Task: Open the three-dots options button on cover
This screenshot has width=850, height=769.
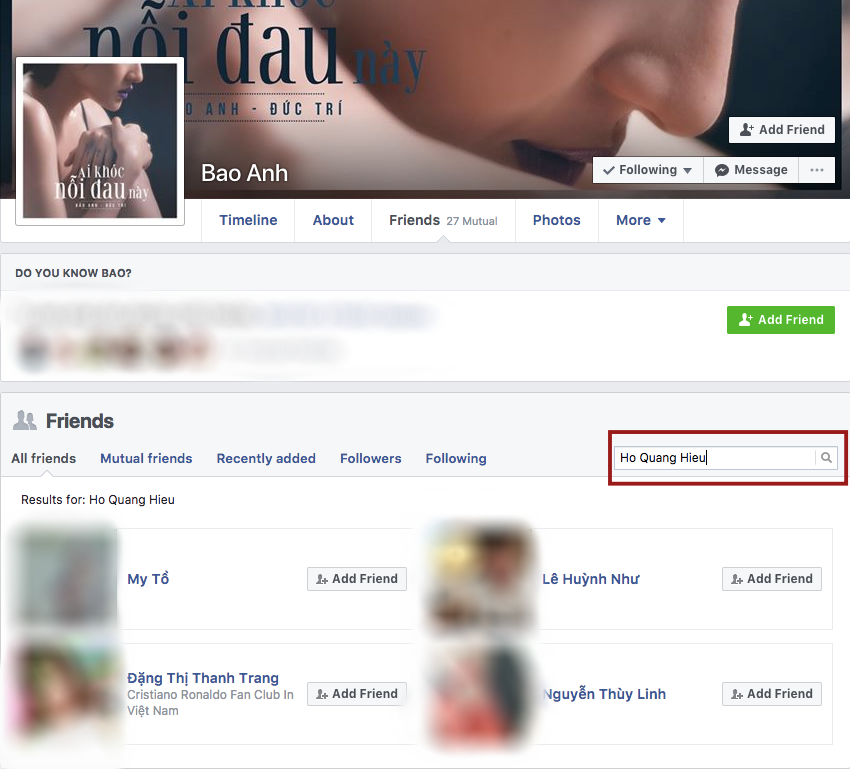Action: tap(816, 170)
